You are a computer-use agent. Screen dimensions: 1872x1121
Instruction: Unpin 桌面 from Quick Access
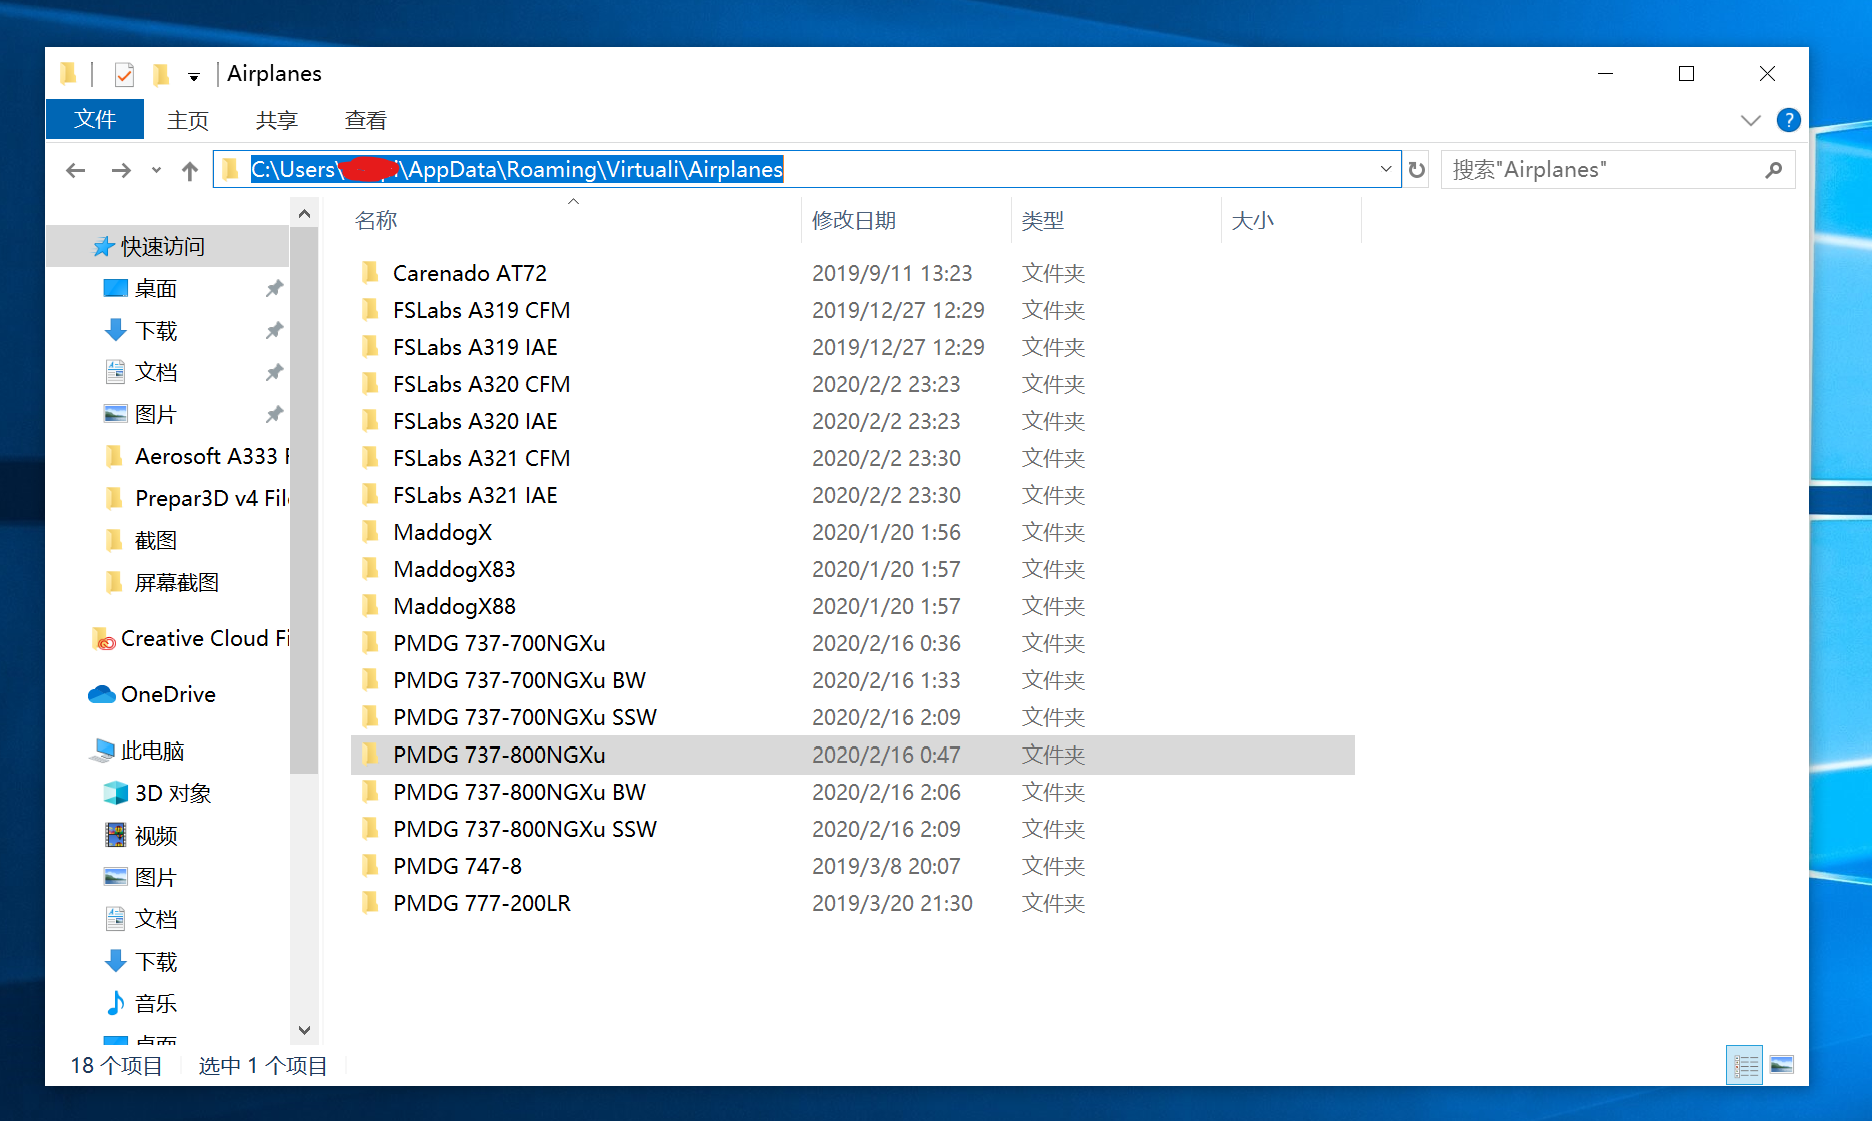(x=274, y=288)
